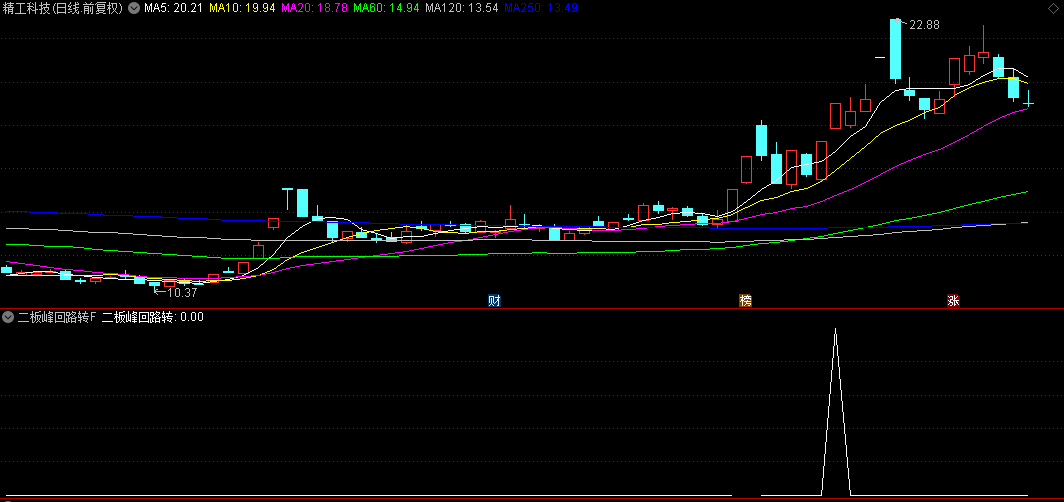The width and height of the screenshot is (1064, 502).
Task: Select the stock title 精工科技(日线.前复权)
Action: coord(63,8)
